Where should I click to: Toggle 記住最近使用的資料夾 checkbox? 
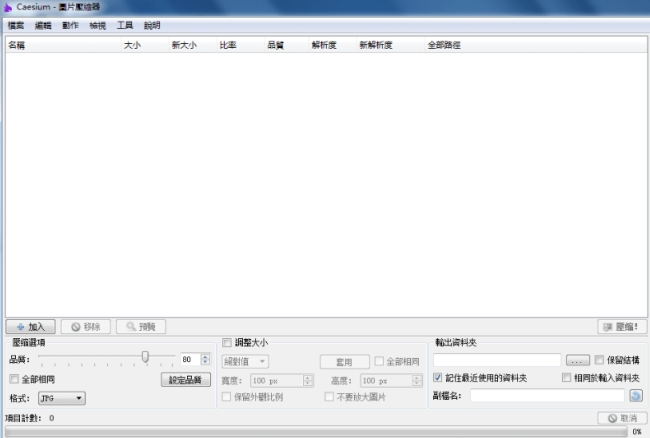coord(437,378)
